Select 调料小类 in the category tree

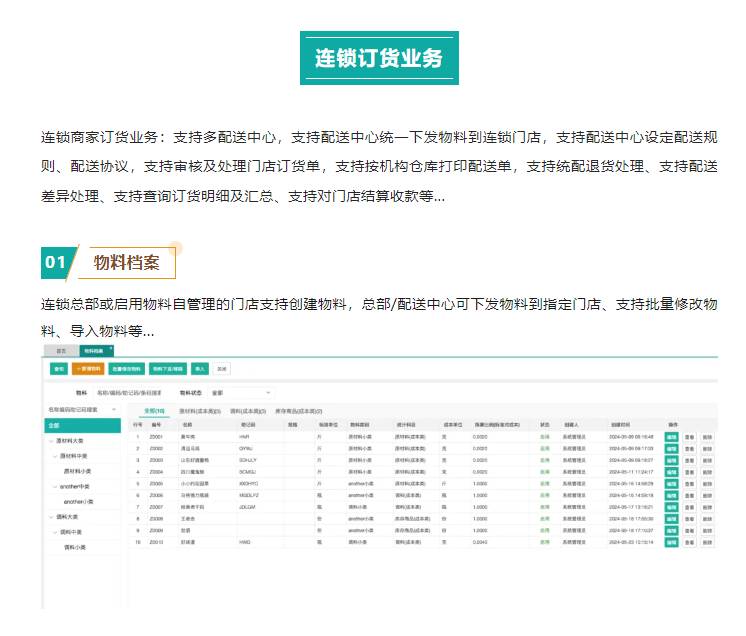point(75,548)
